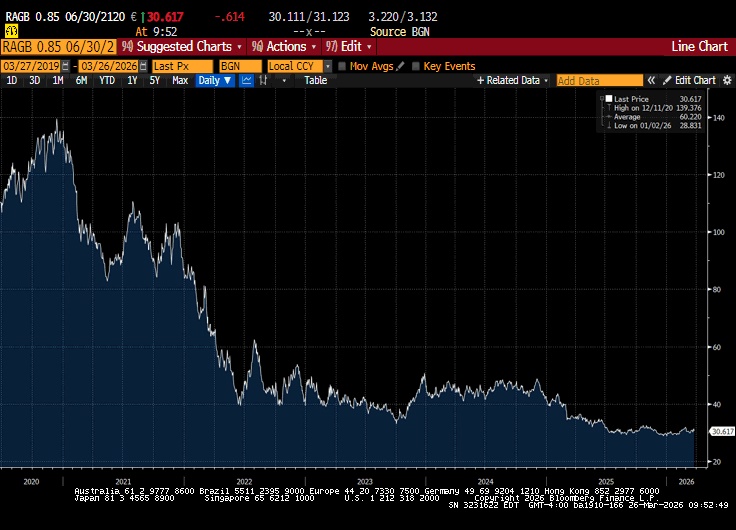Click the BGN source field
736x530 pixels.
240,66
